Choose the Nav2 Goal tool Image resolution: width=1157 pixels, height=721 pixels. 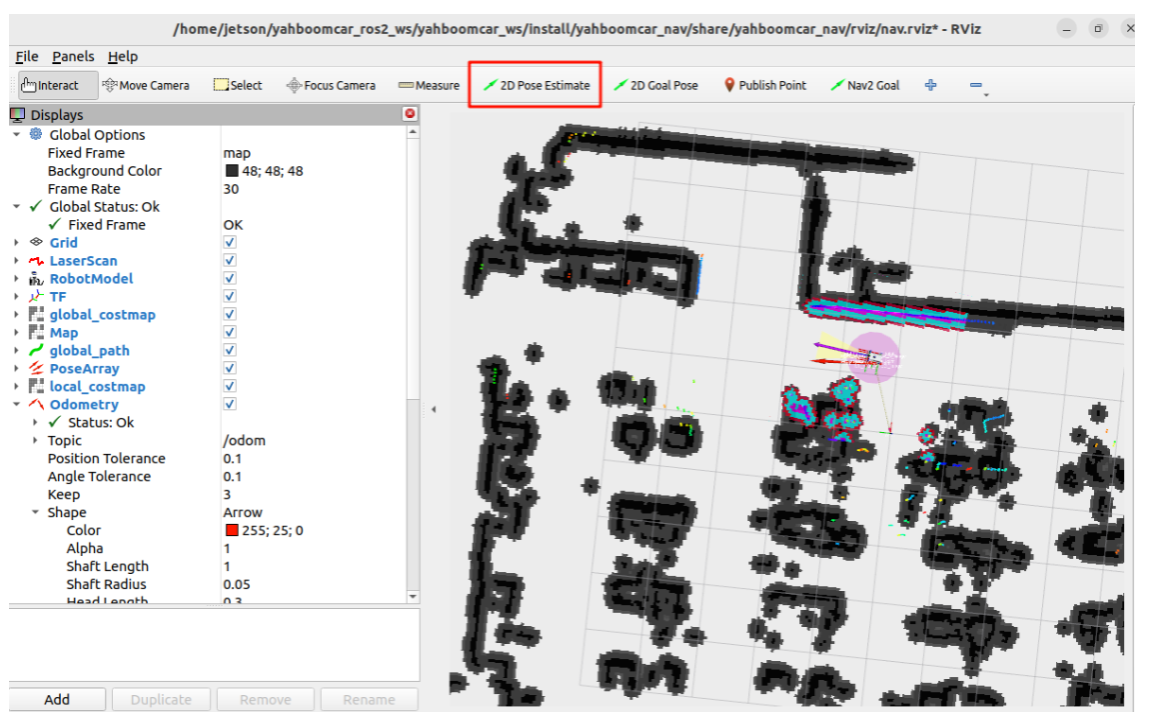[865, 86]
